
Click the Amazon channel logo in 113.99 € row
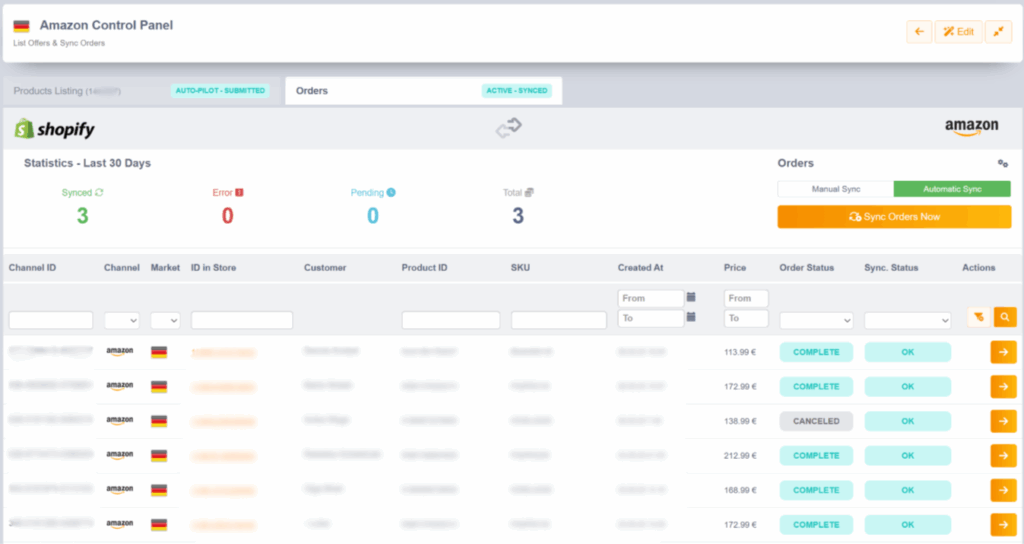120,351
